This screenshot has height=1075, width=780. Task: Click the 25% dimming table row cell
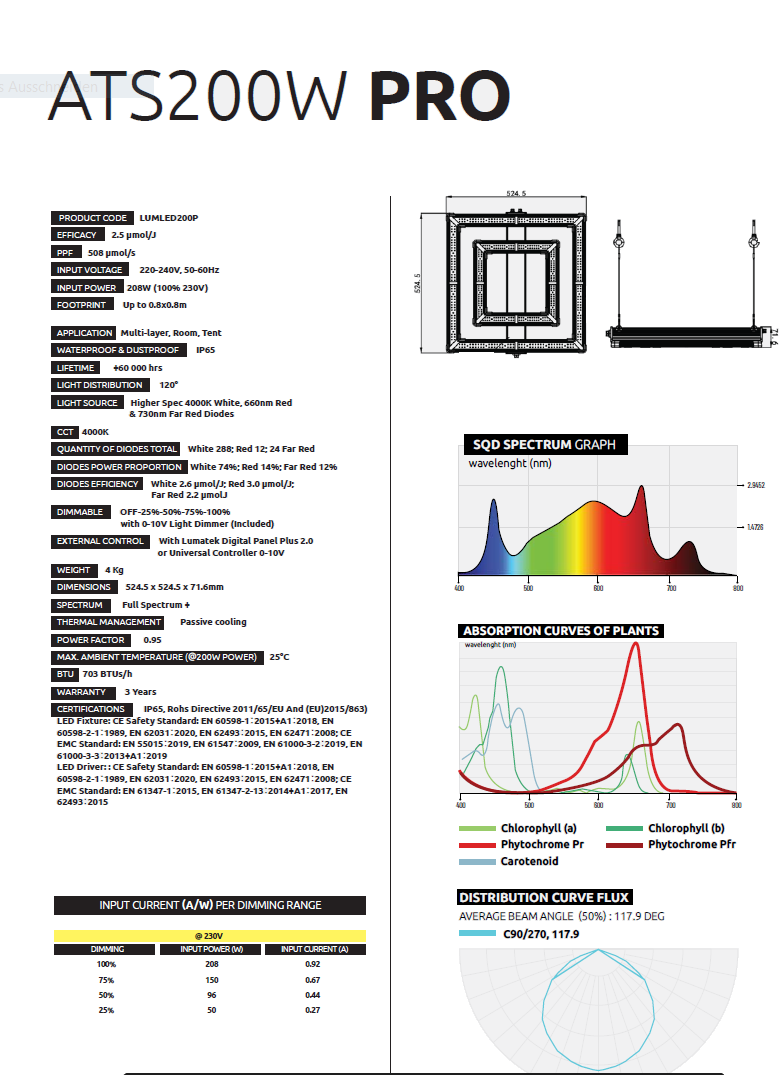click(x=105, y=1011)
